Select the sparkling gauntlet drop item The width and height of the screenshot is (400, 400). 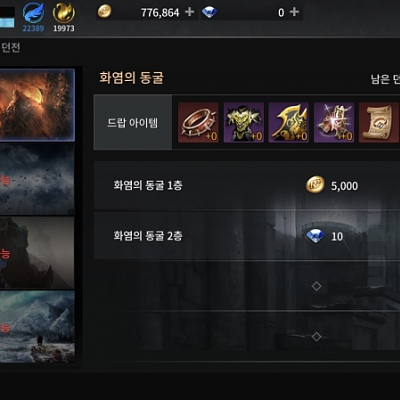click(334, 122)
